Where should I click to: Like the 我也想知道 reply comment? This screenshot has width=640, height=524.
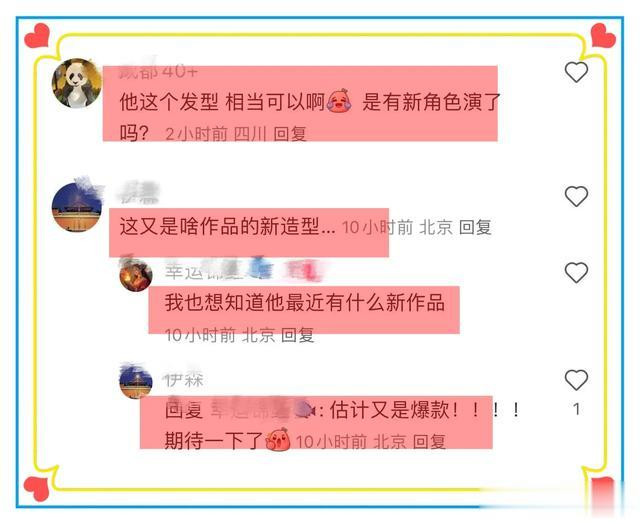(x=576, y=272)
